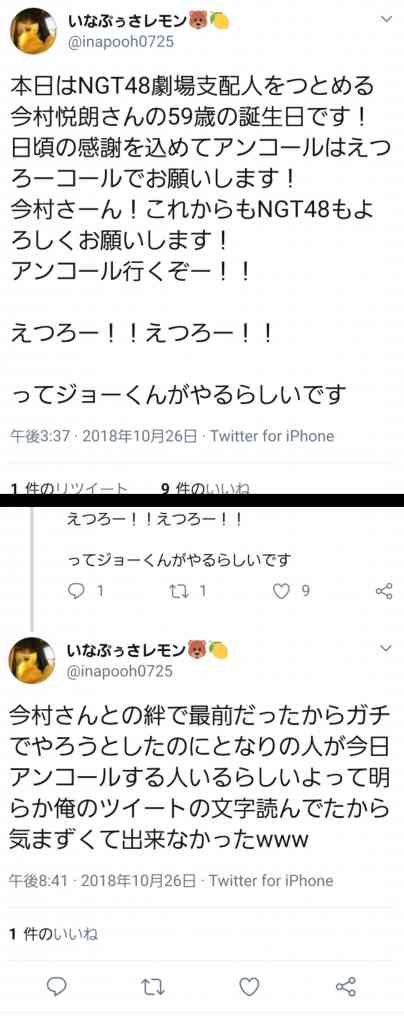Like the quoted tweet showing 9 likes
Screen dimensions: 404x1024
pos(290,591)
